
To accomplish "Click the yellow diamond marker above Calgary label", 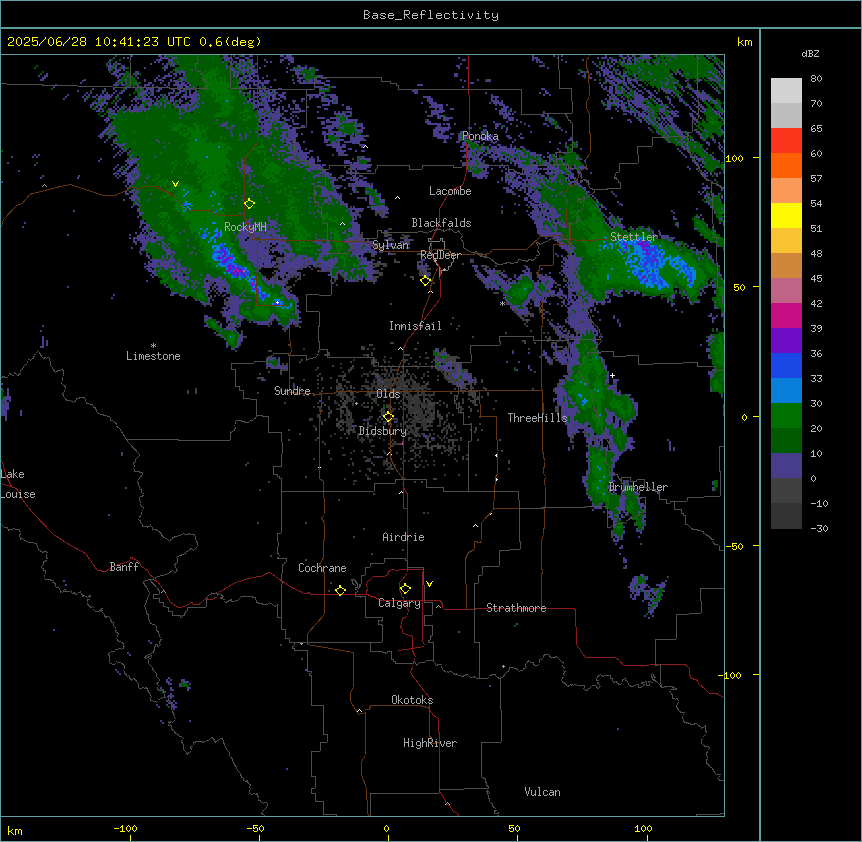I will [405, 589].
